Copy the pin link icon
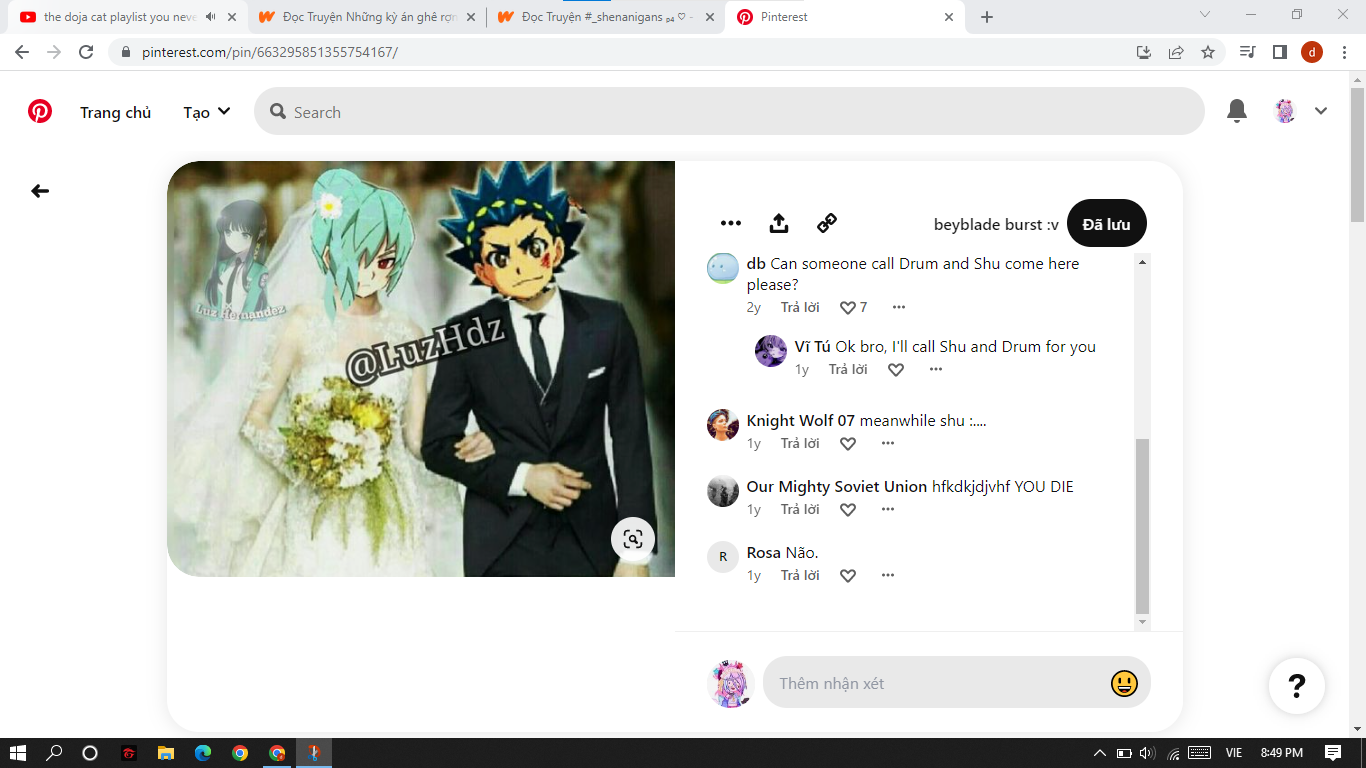 click(x=827, y=223)
